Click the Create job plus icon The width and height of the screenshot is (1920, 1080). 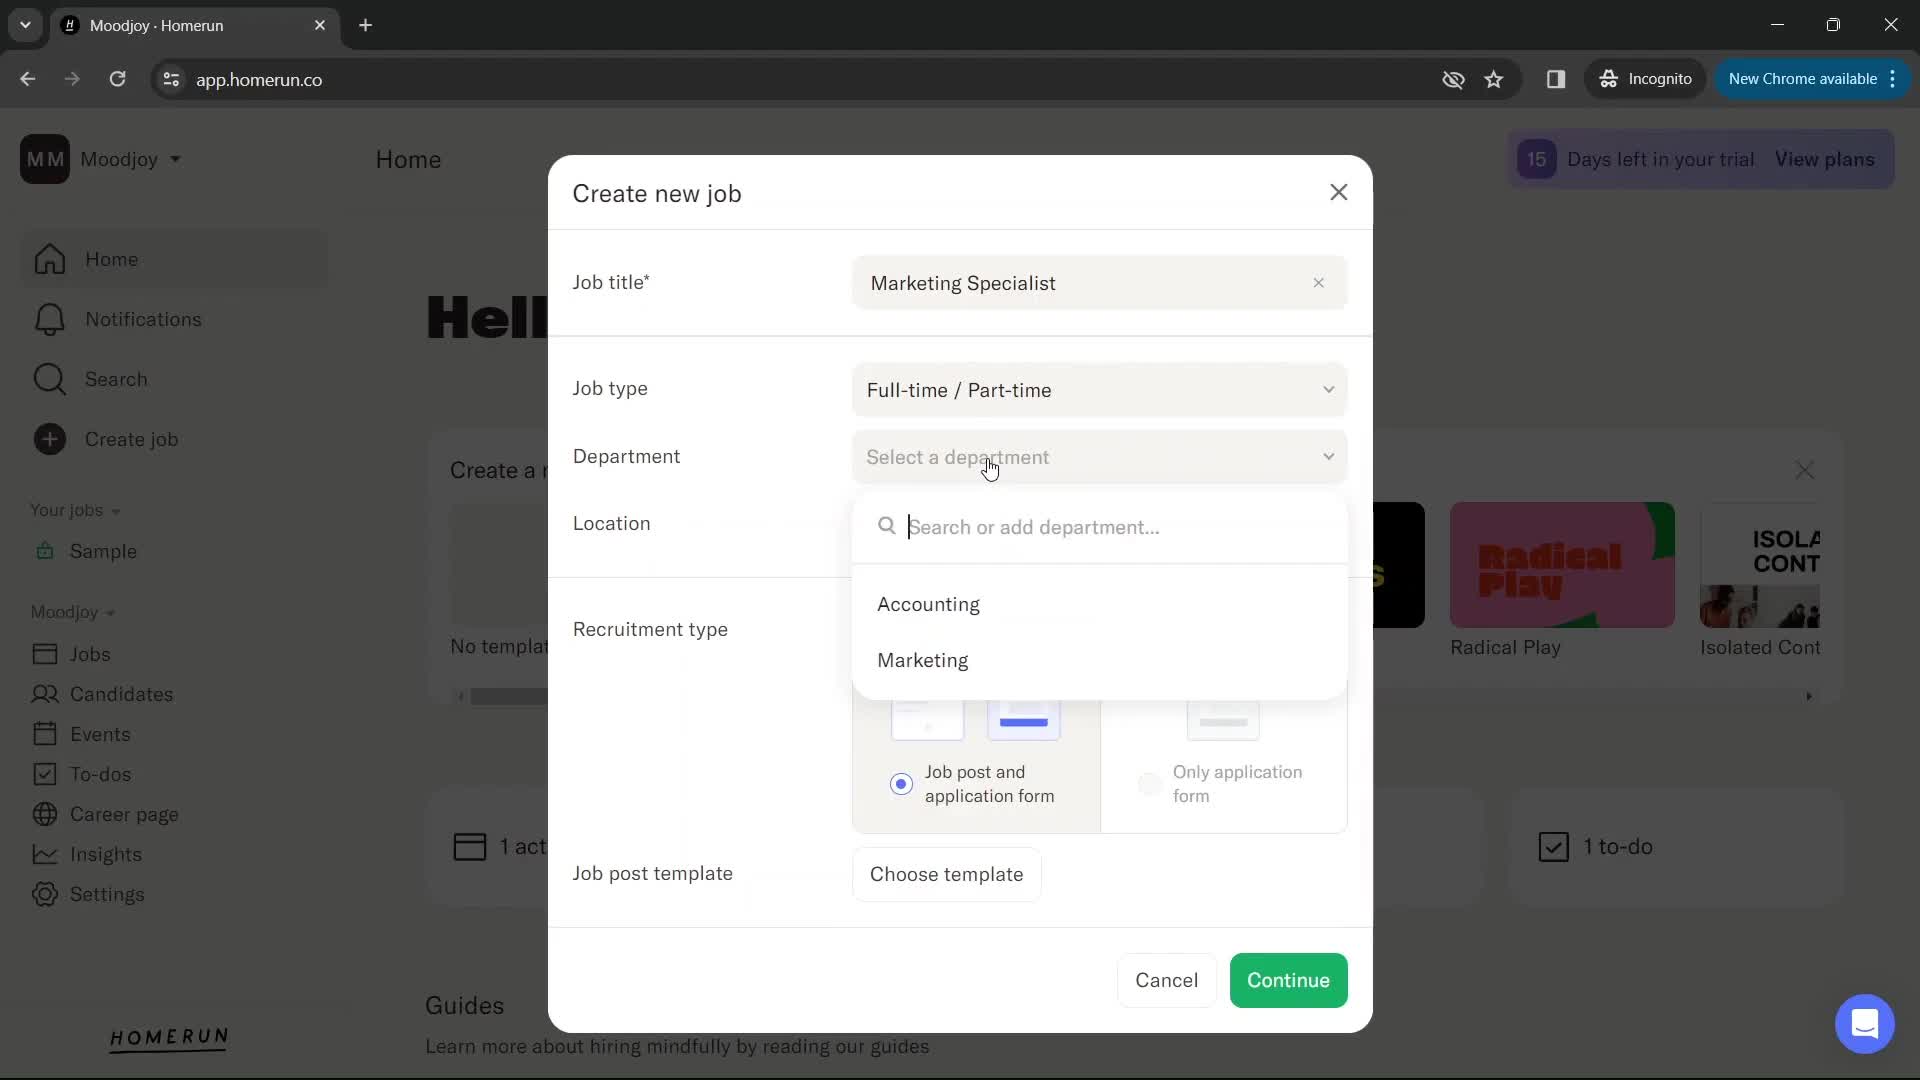coord(49,439)
